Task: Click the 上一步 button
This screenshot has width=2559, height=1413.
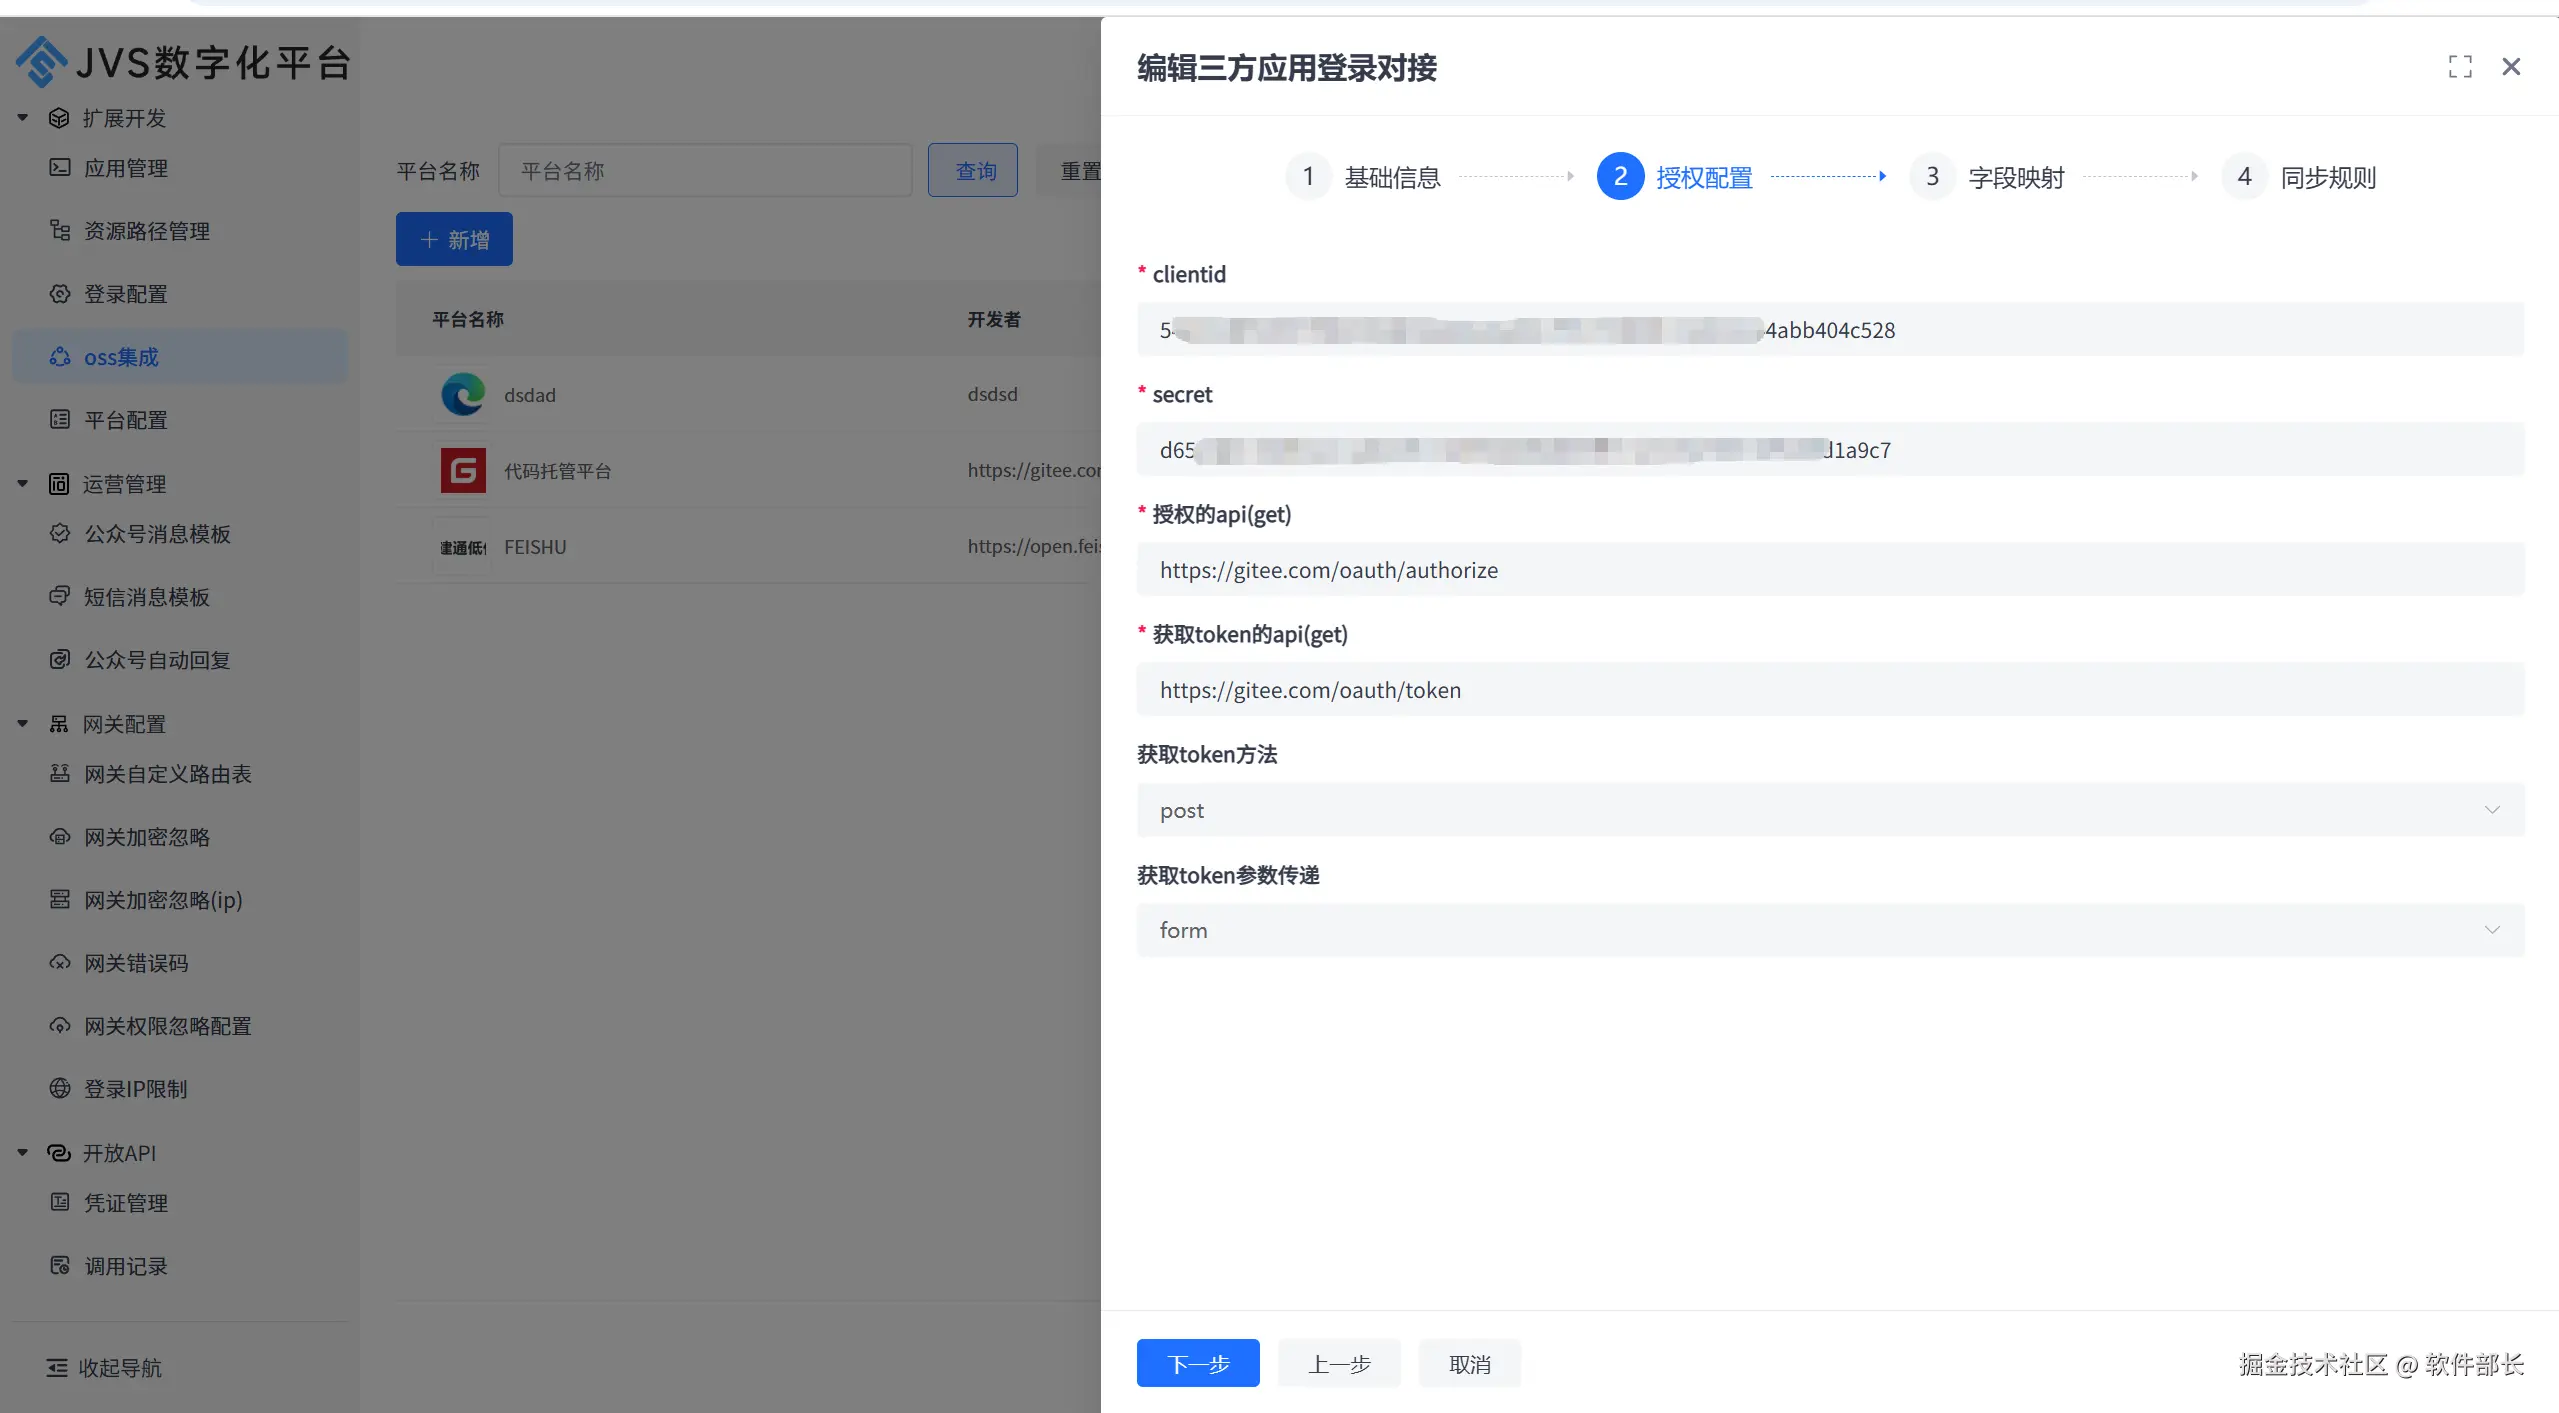Action: [x=1339, y=1364]
